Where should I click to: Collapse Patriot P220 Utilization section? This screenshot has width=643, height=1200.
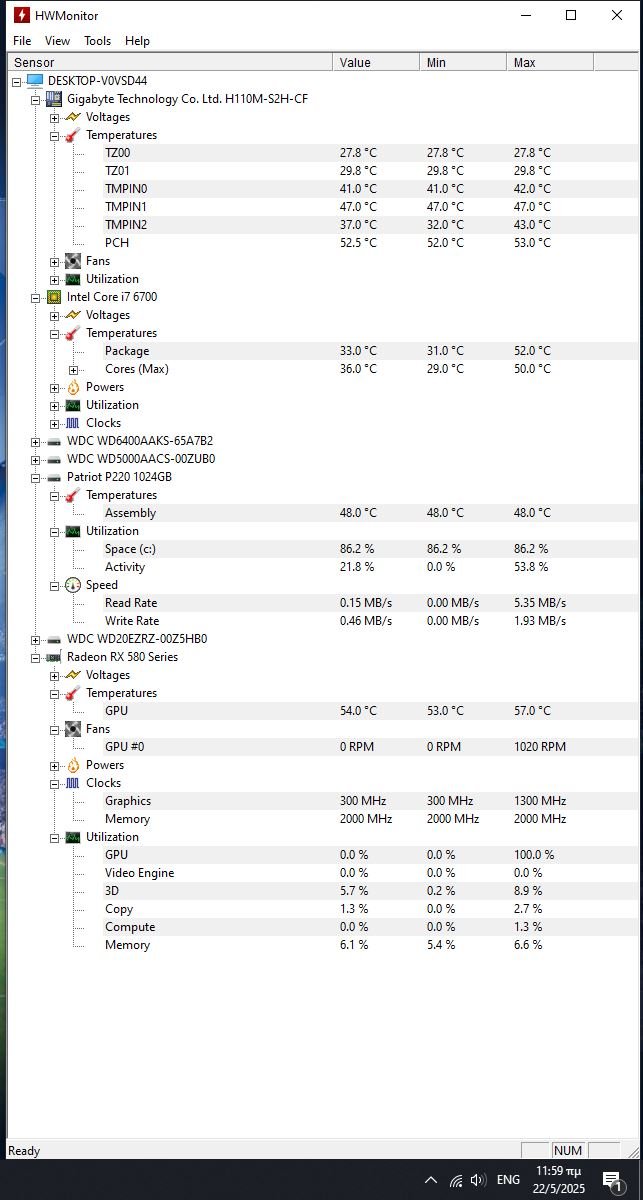coord(54,531)
